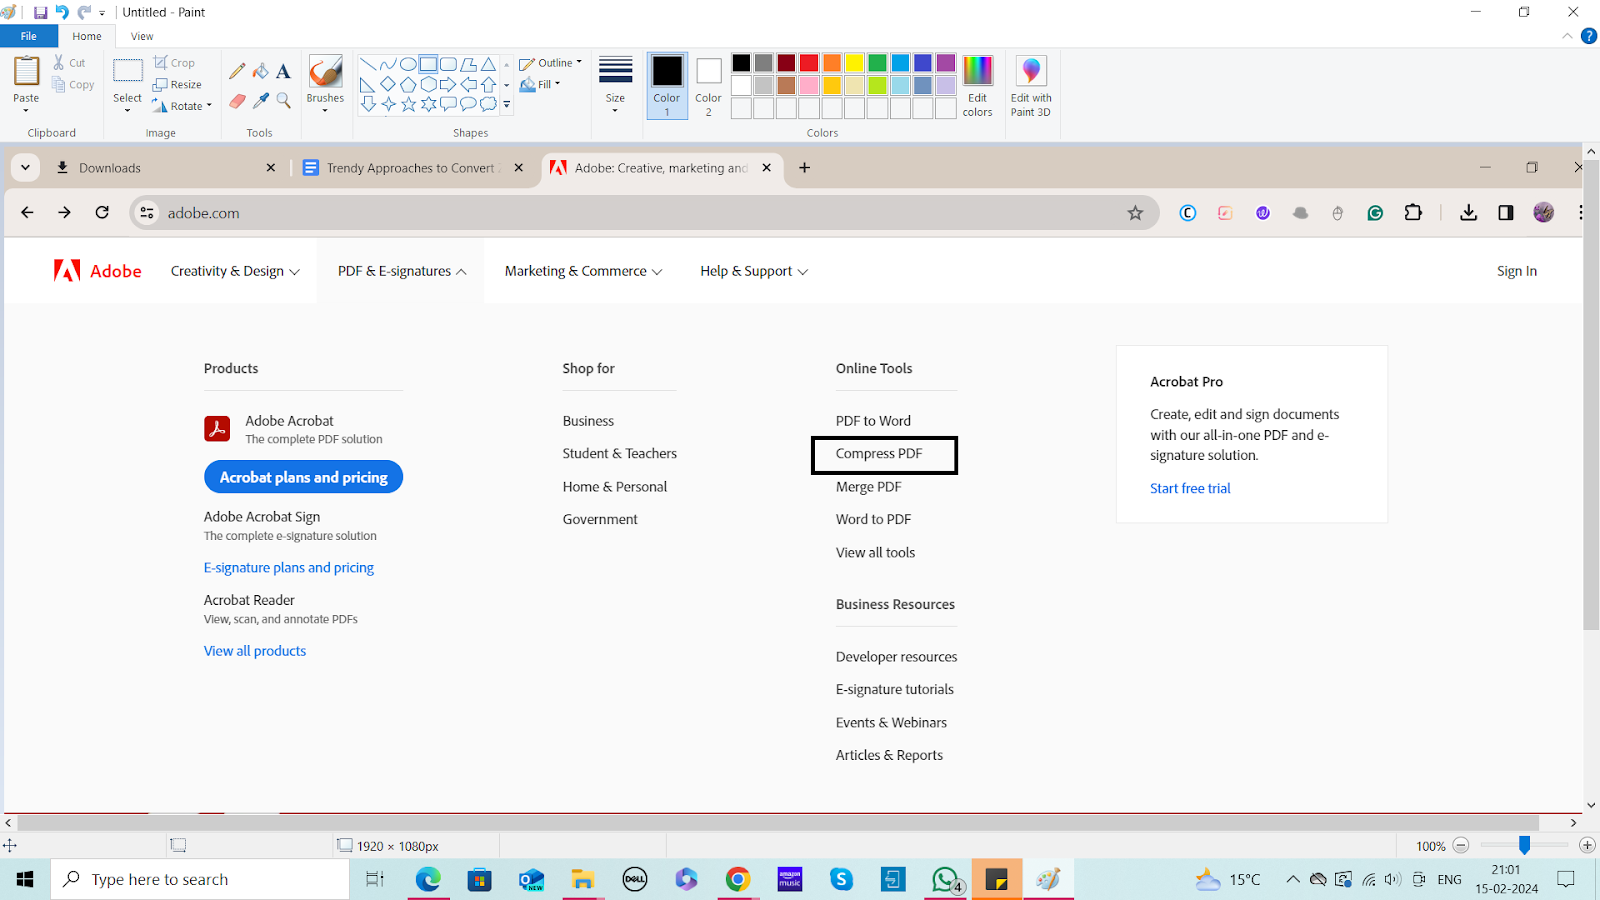Open Microsoft Edge from the taskbar
Screen dimensions: 1600x900
click(428, 879)
